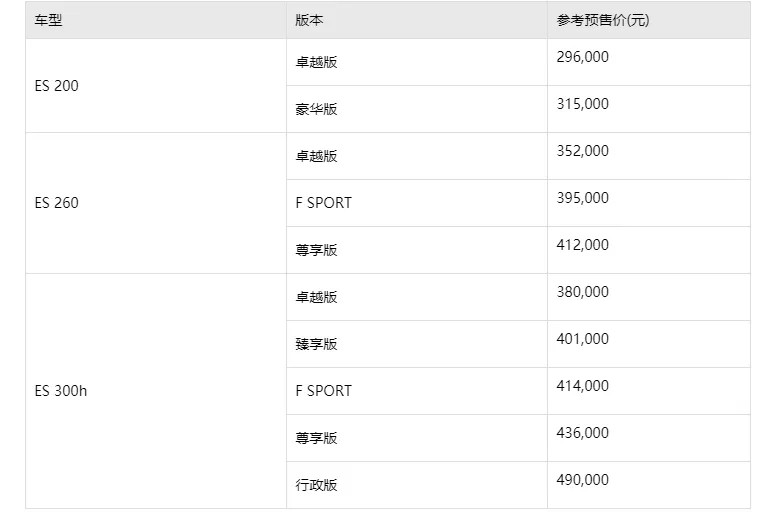Select the 315,000 price cell

tap(583, 104)
